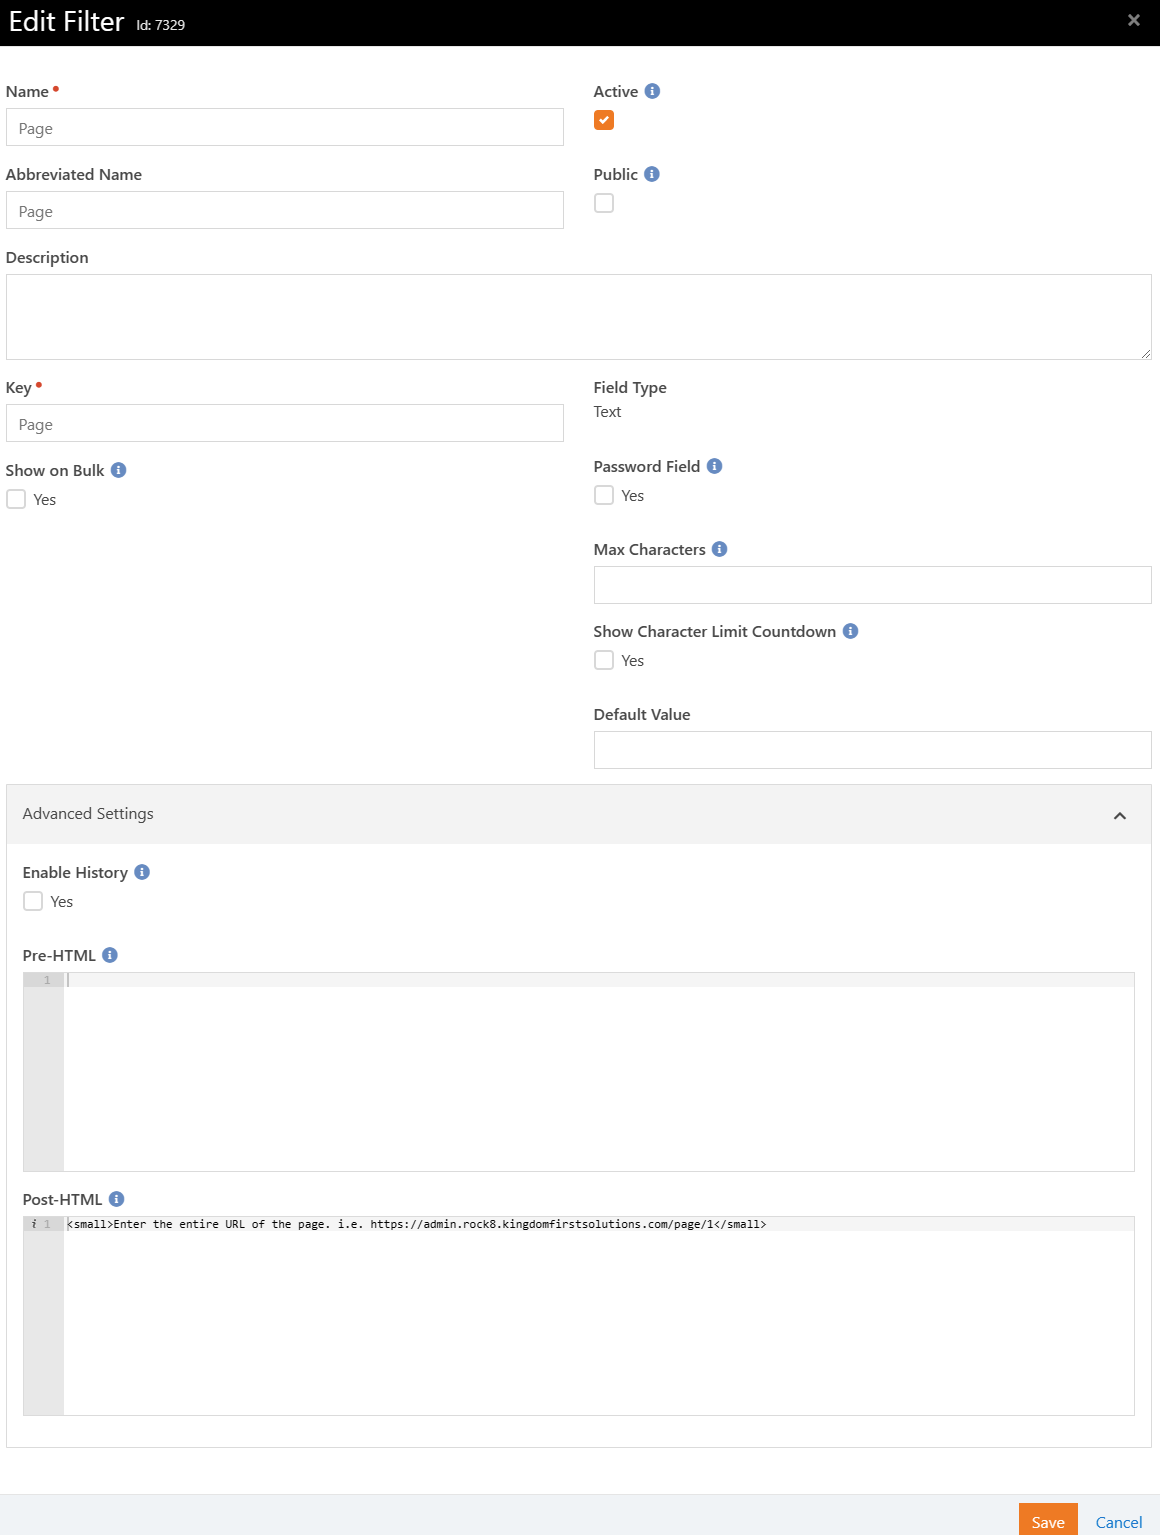Image resolution: width=1160 pixels, height=1535 pixels.
Task: Click the Max Characters info icon
Action: pos(719,549)
